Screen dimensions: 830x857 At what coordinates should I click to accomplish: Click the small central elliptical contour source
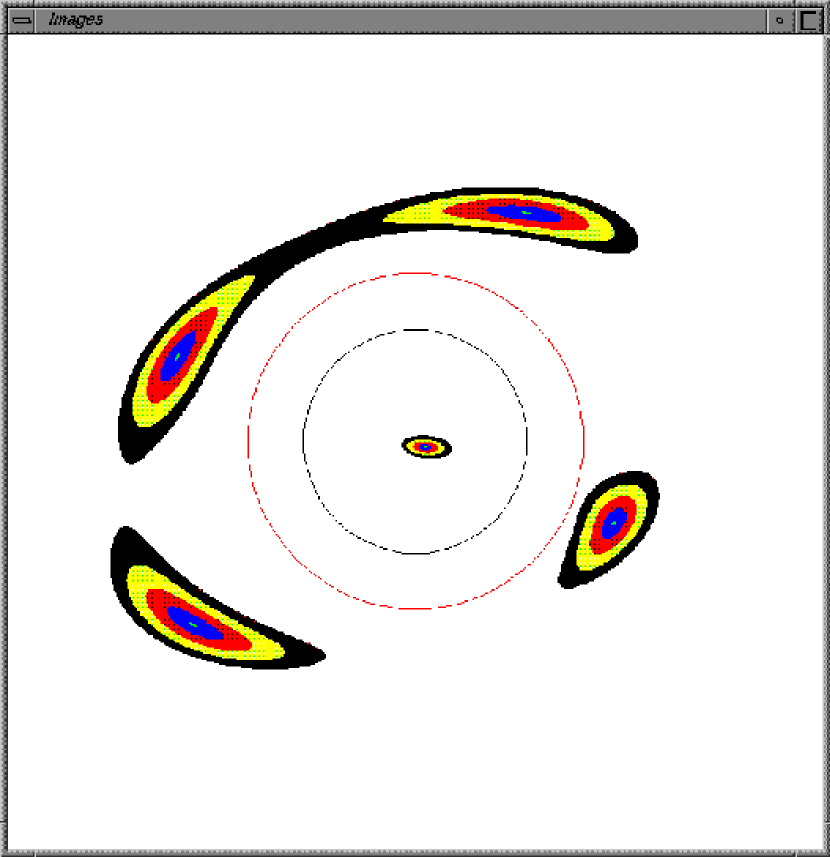click(x=427, y=447)
